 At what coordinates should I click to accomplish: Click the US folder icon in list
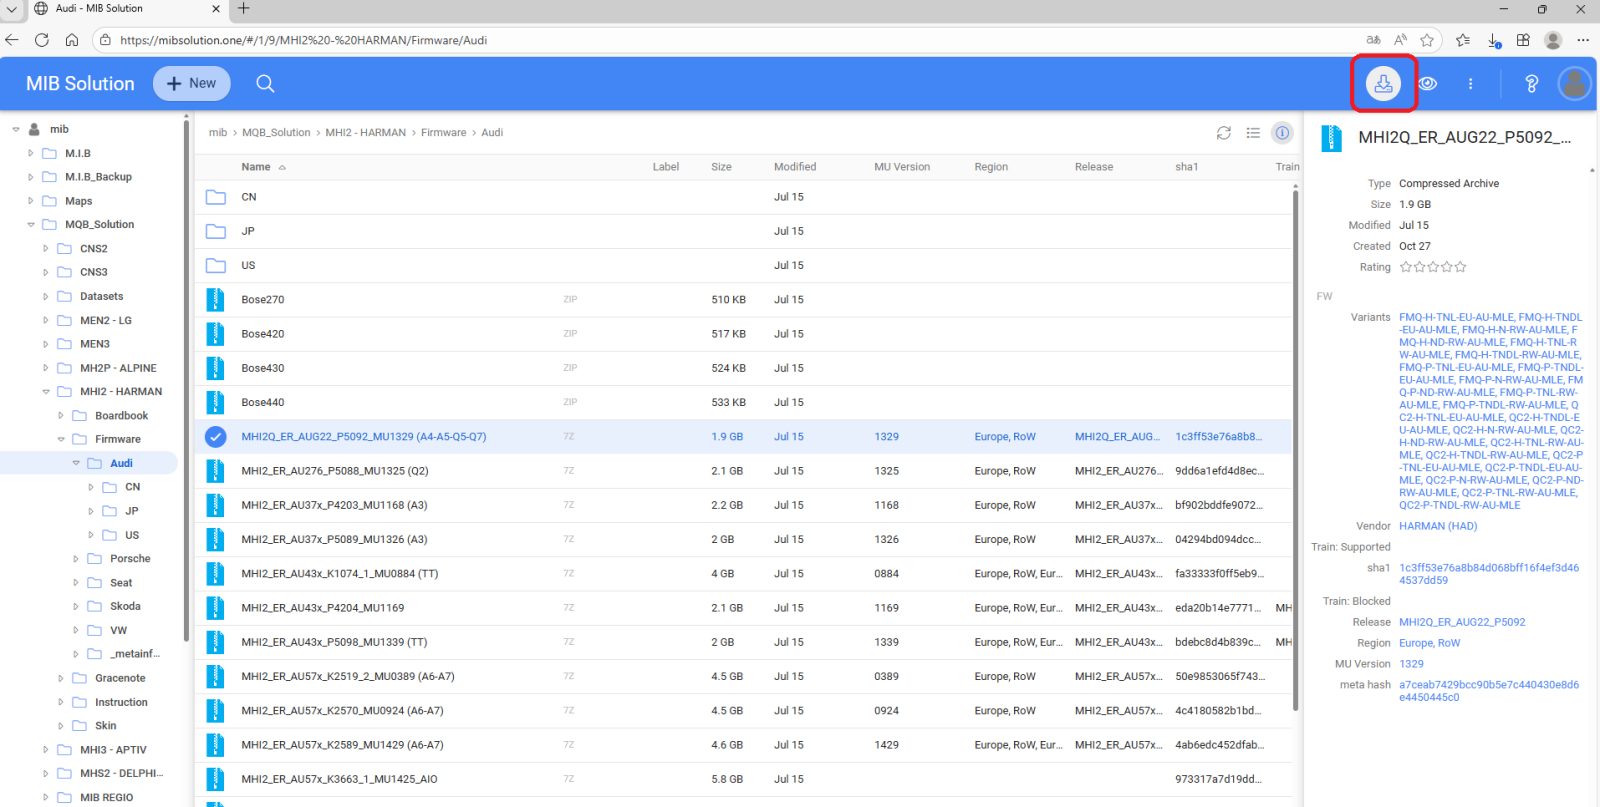[215, 265]
